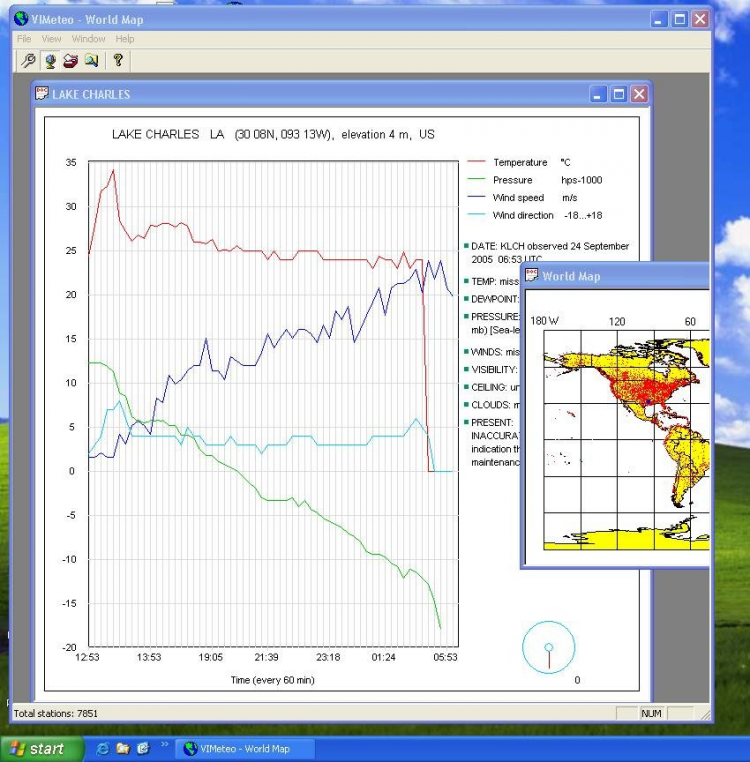The width and height of the screenshot is (750, 762).
Task: Click the map search toolbar icon
Action: [91, 61]
